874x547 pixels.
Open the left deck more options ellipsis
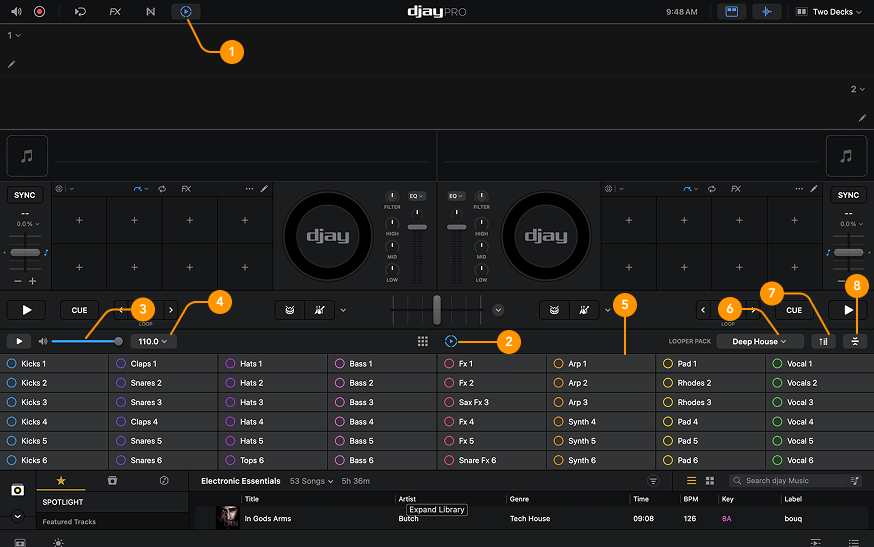249,189
